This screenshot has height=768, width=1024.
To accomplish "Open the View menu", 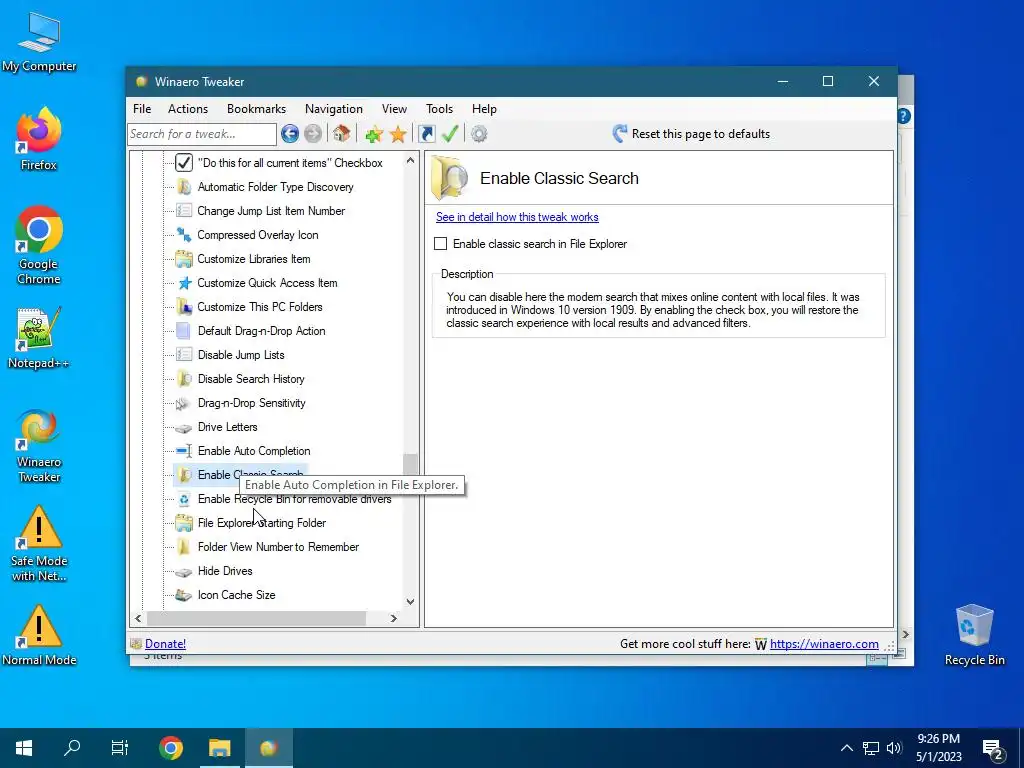I will click(394, 109).
